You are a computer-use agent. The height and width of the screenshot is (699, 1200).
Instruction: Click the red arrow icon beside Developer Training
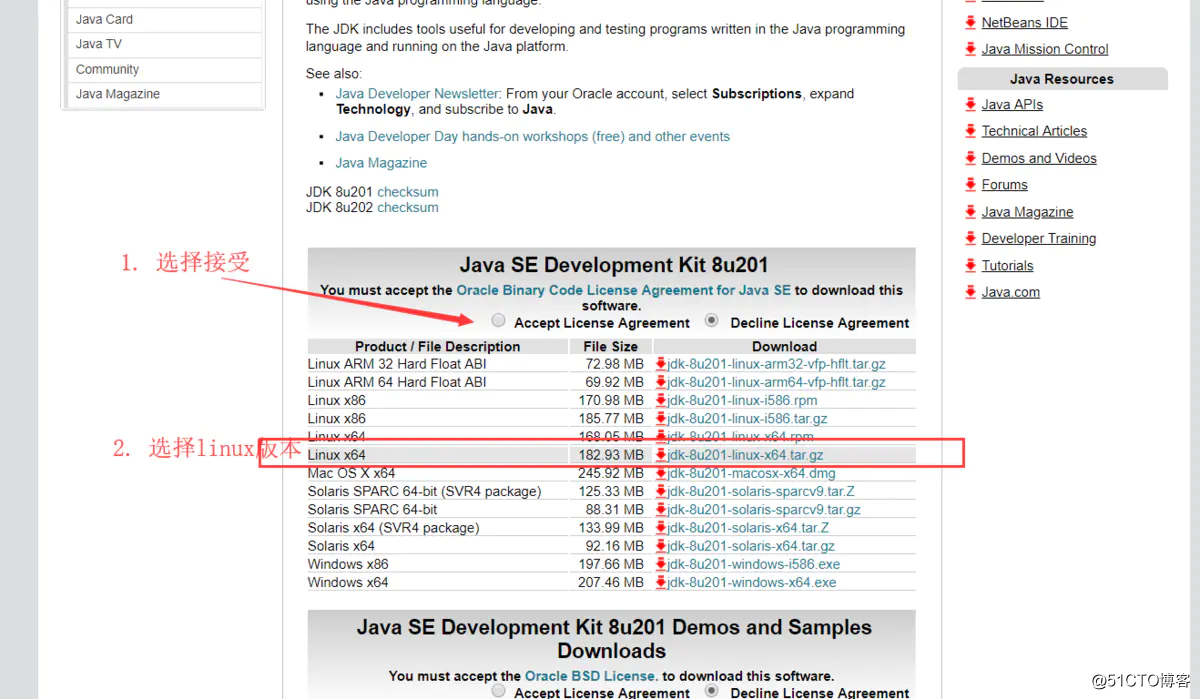(x=971, y=238)
